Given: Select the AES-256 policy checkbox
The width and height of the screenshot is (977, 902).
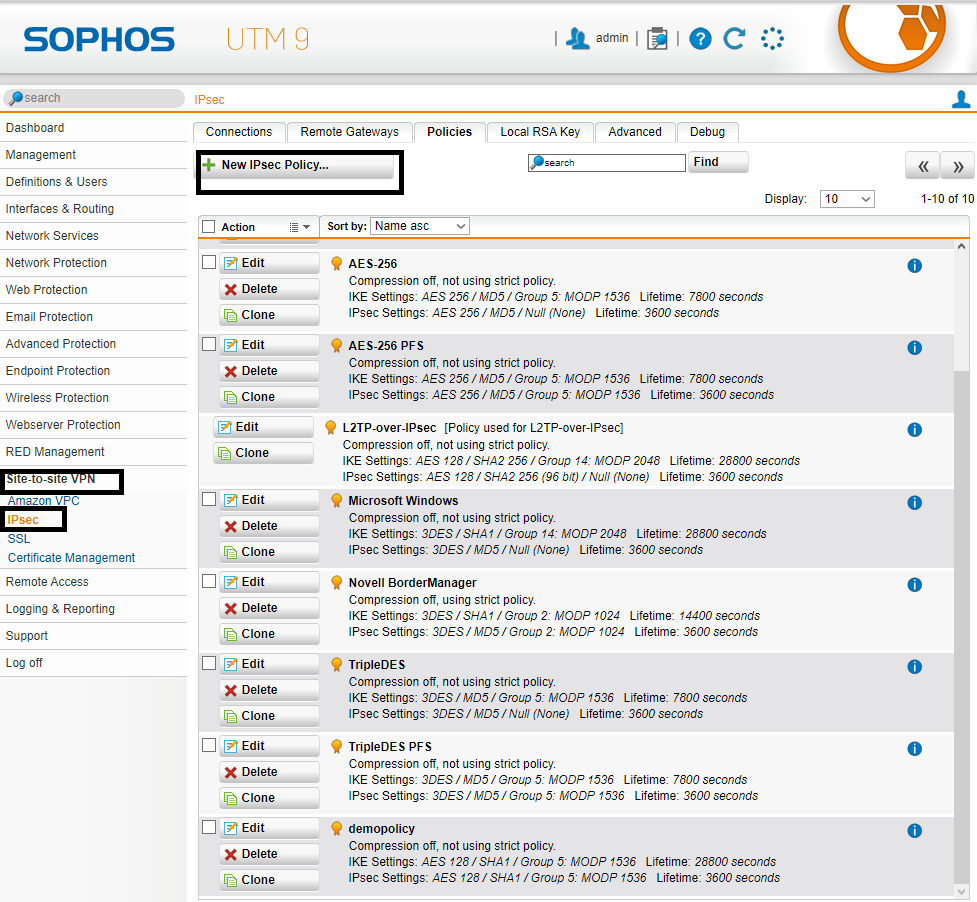Looking at the screenshot, I should tap(209, 262).
